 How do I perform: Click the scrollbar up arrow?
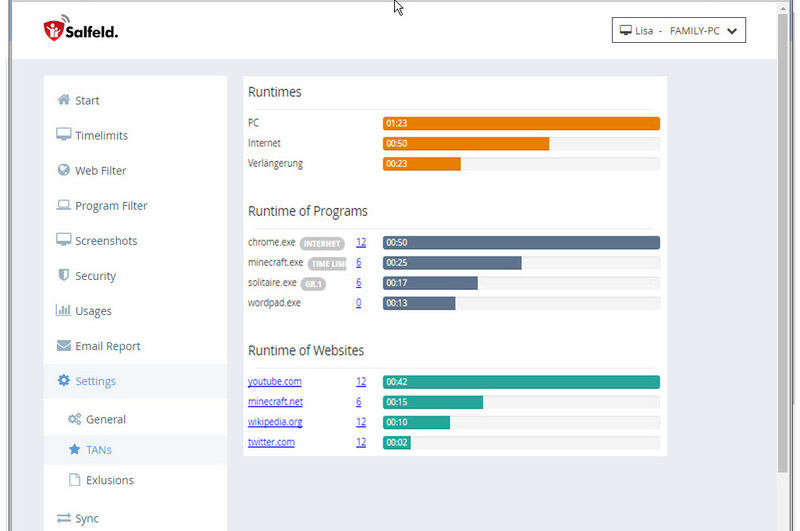[783, 8]
